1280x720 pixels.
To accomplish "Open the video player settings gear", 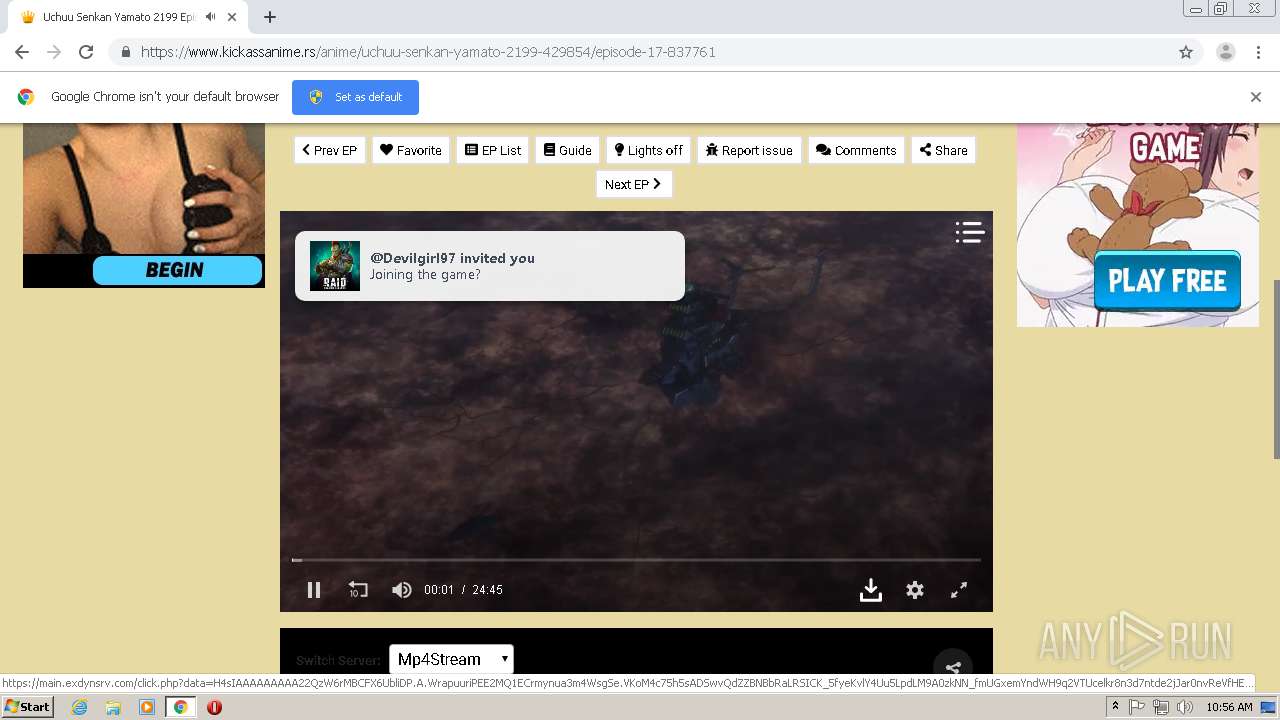I will click(915, 590).
